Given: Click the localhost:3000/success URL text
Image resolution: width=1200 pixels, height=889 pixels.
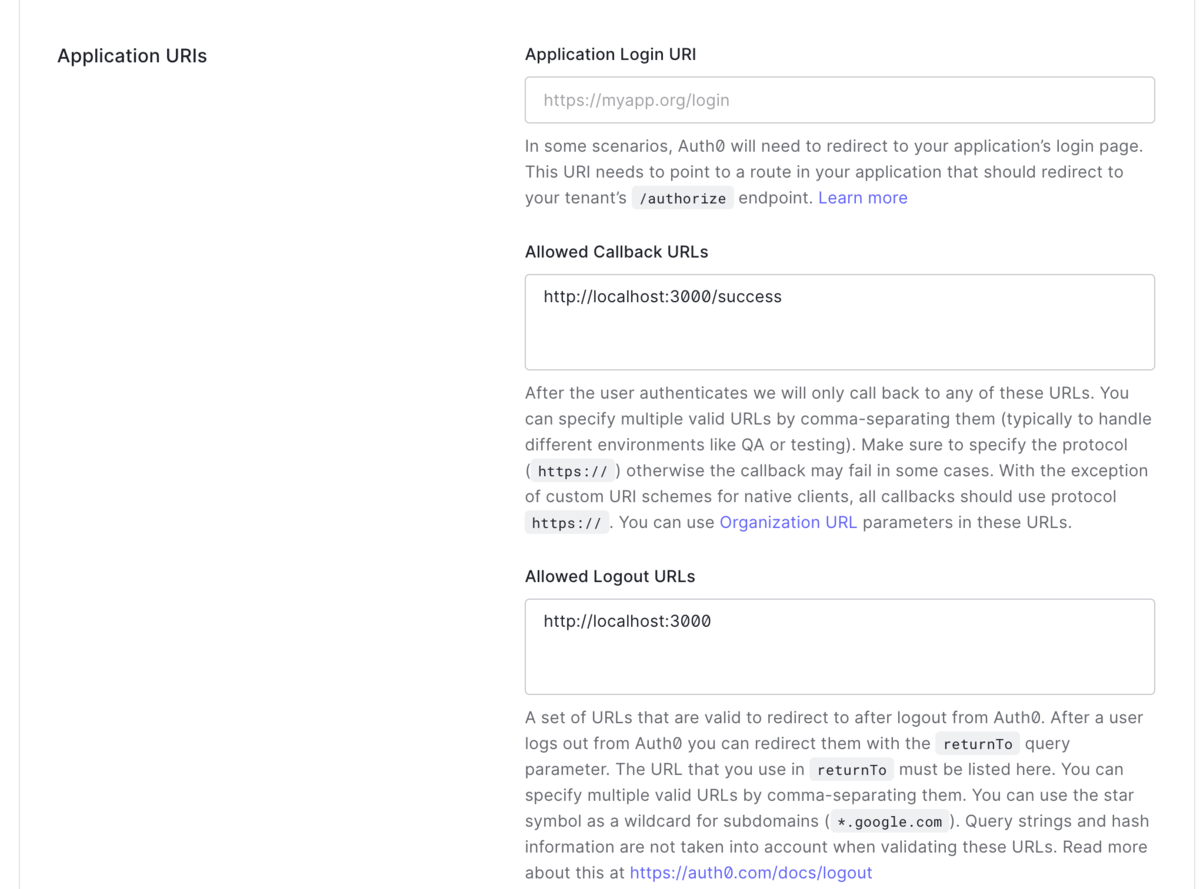Looking at the screenshot, I should (663, 296).
